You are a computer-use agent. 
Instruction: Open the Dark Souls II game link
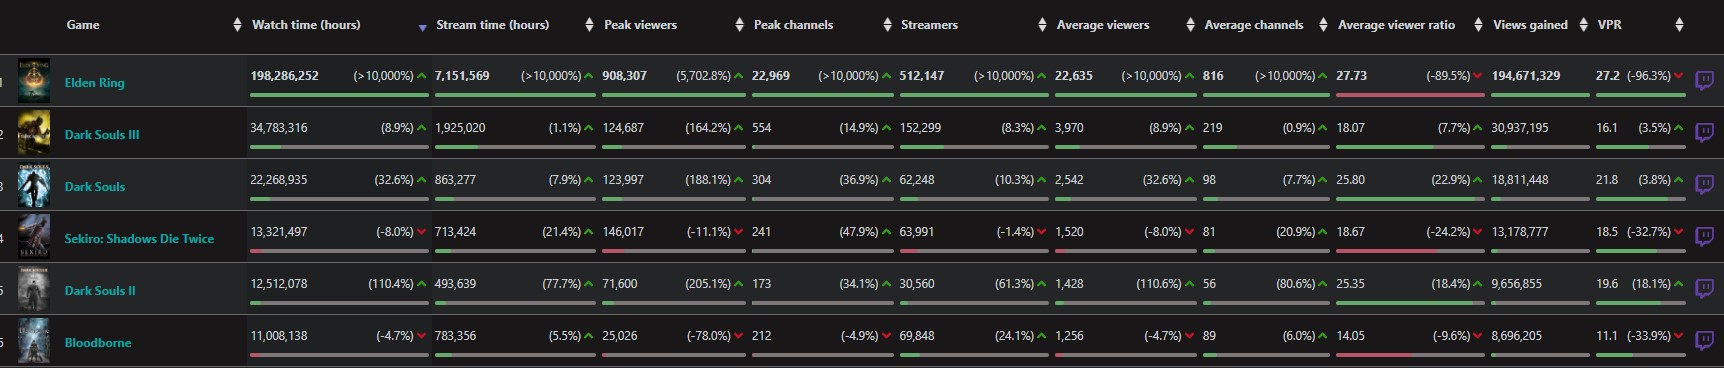point(100,291)
